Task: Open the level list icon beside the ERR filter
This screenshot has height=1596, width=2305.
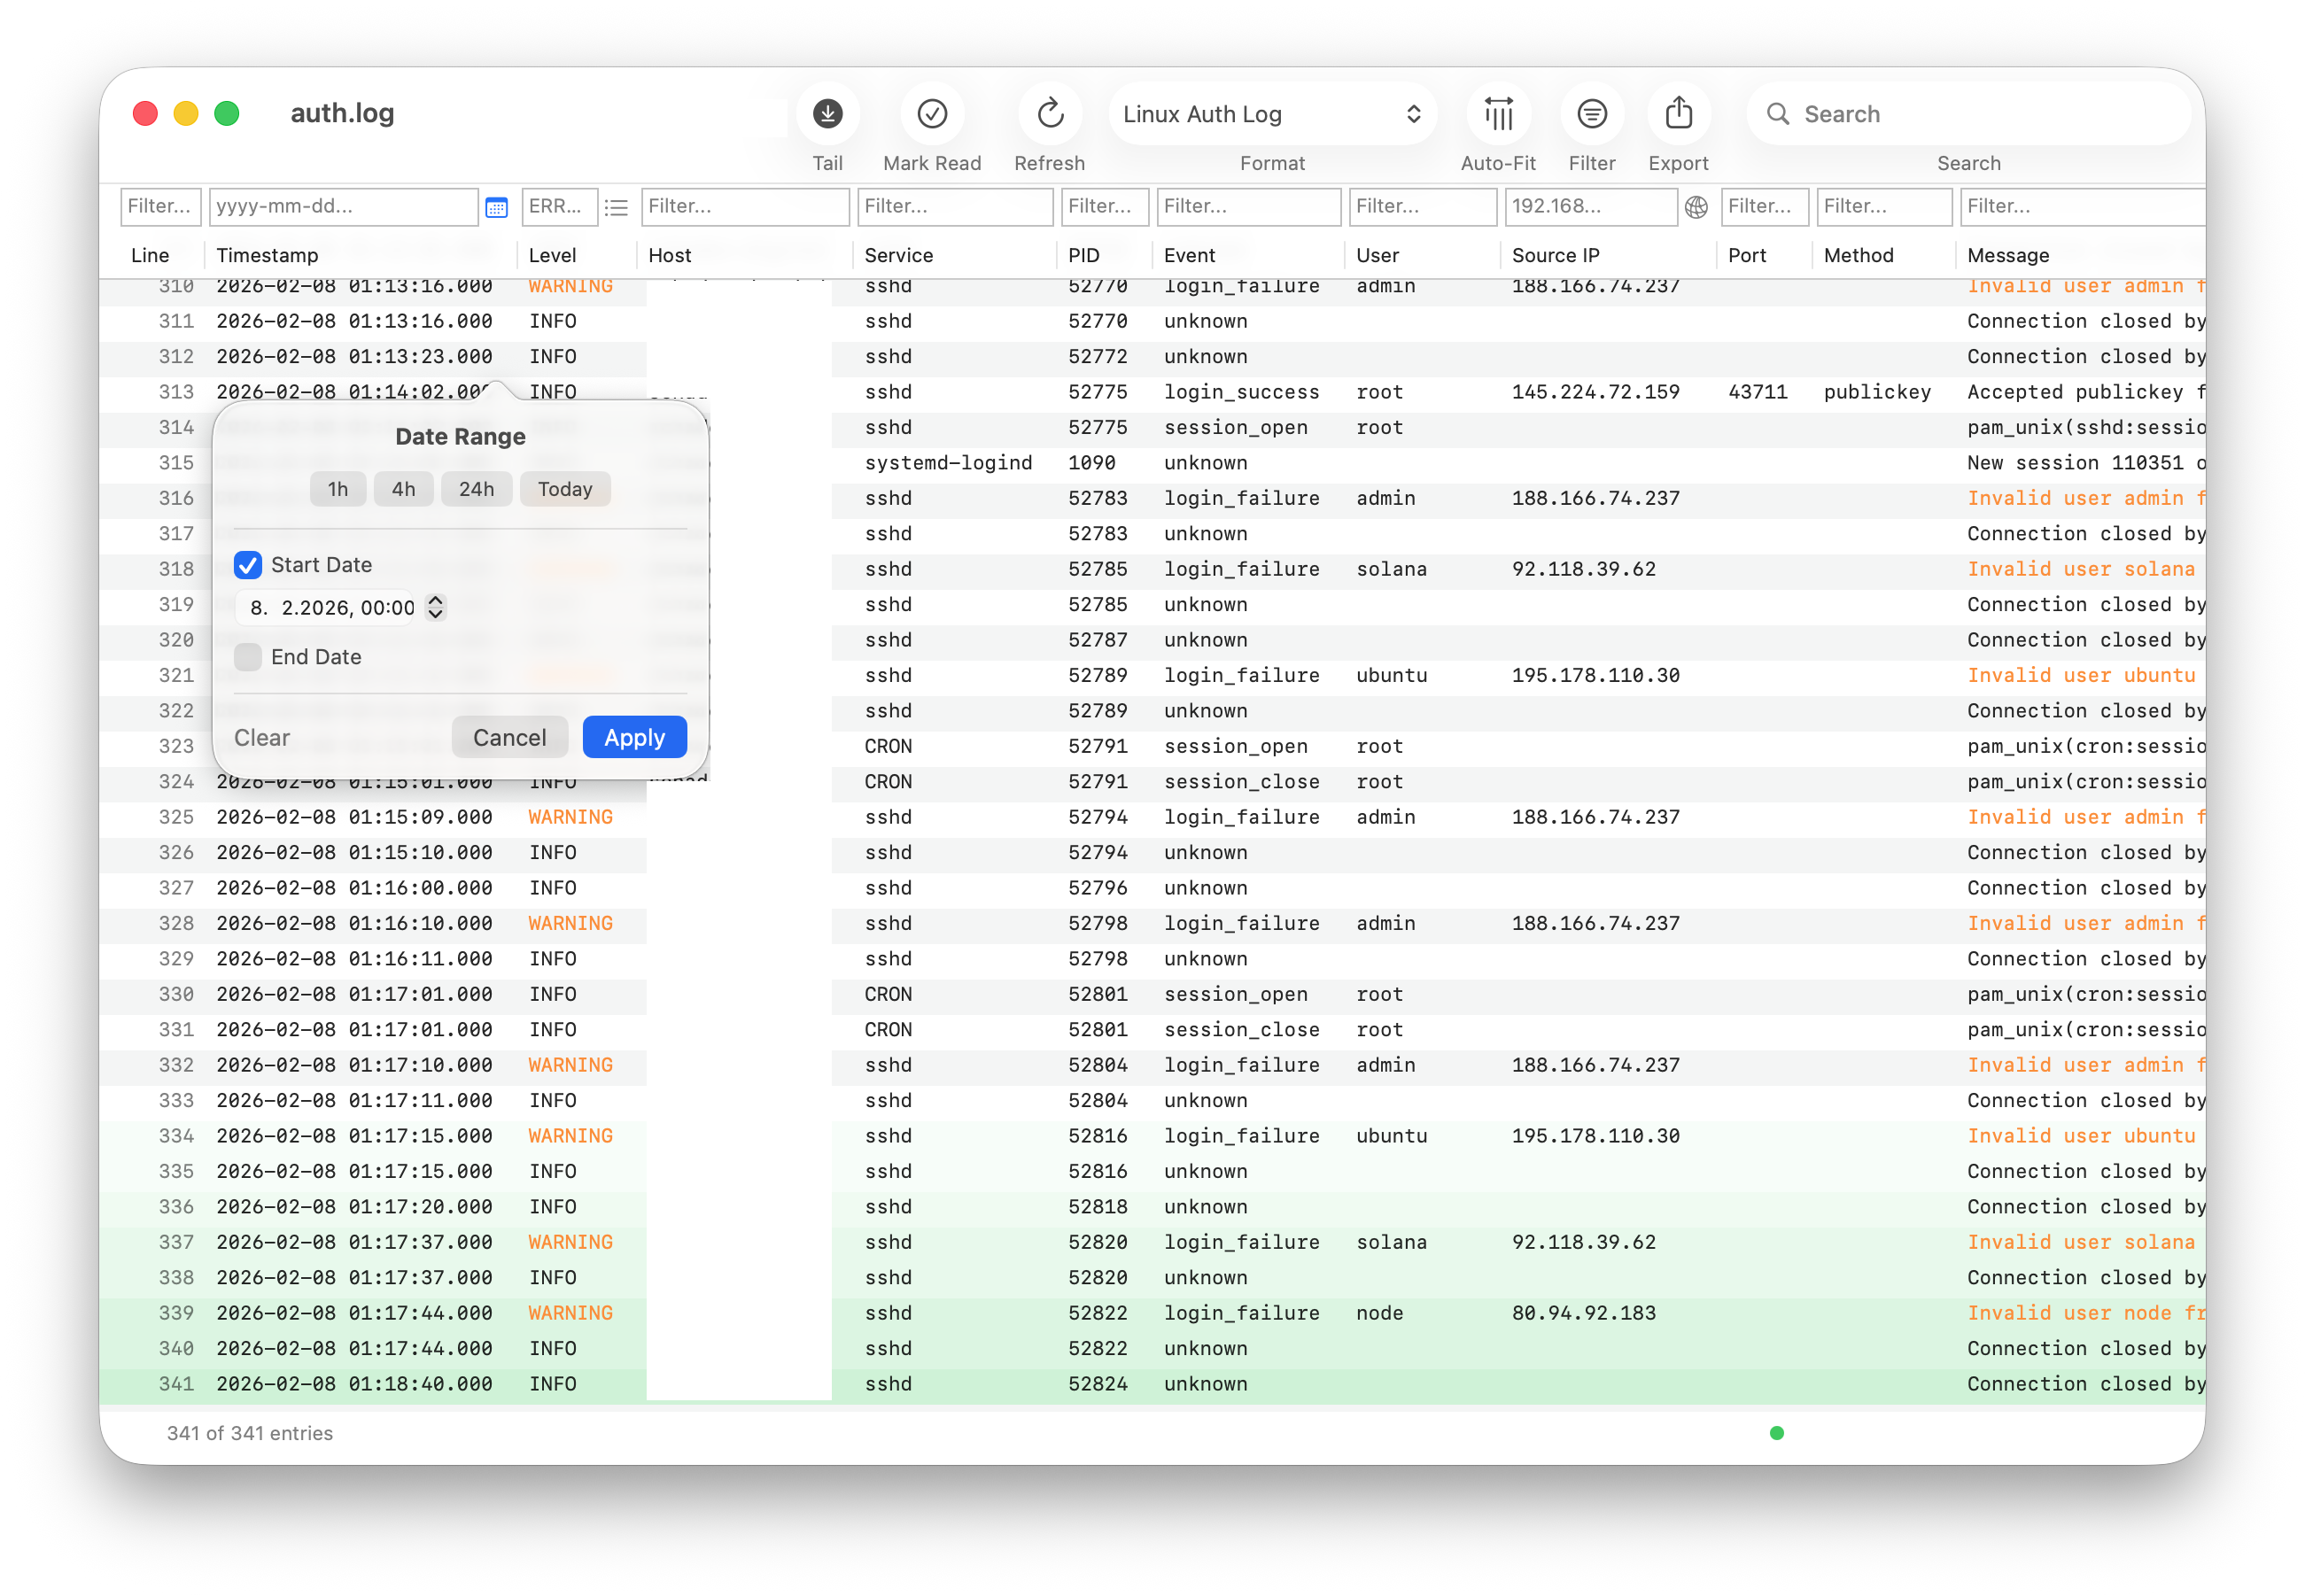Action: [x=616, y=207]
